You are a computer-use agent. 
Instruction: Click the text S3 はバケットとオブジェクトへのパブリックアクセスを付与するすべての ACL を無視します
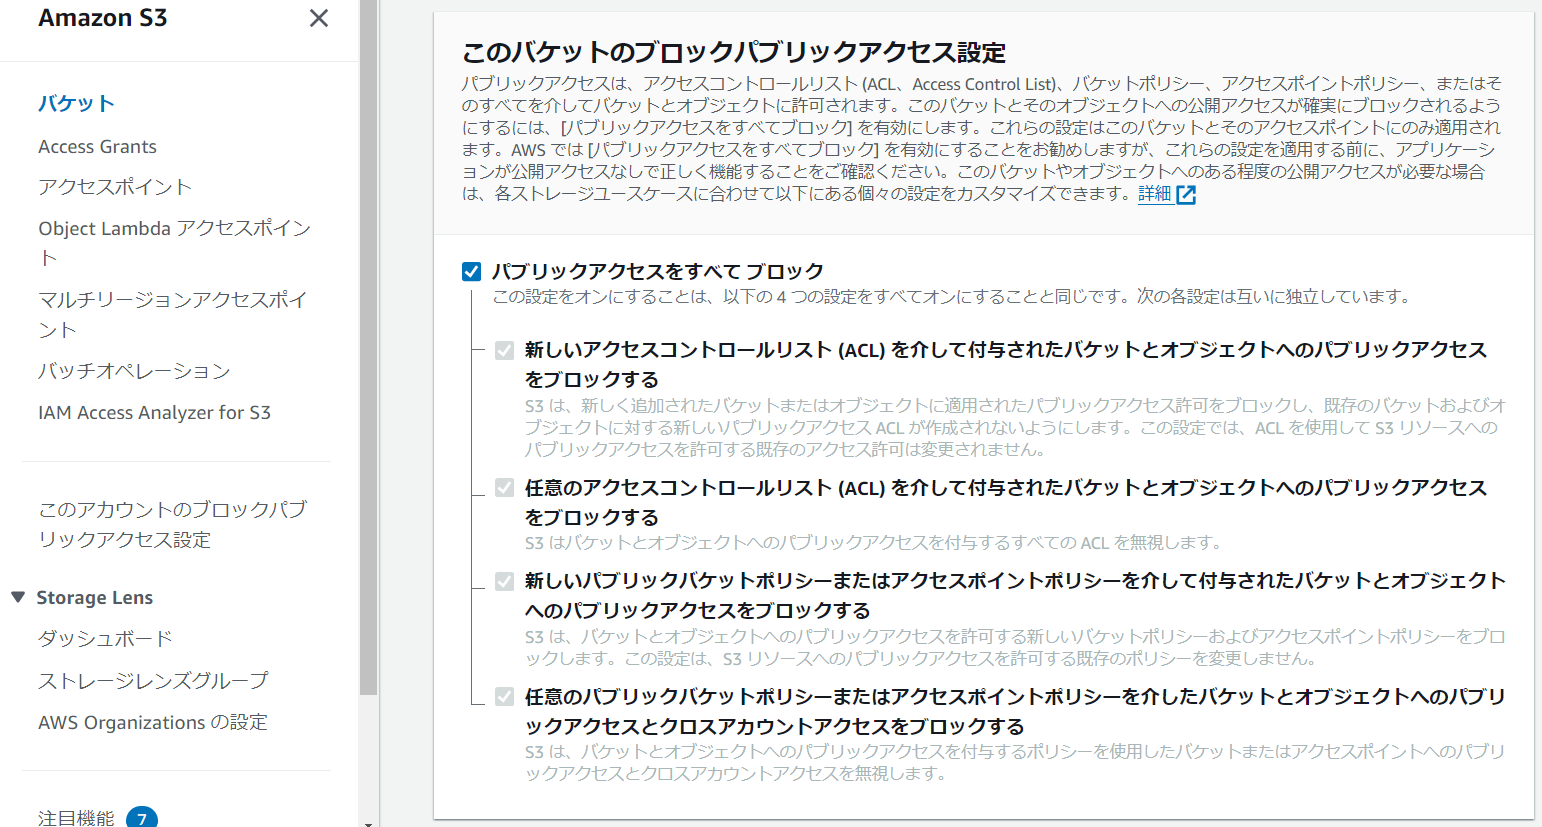coord(873,542)
